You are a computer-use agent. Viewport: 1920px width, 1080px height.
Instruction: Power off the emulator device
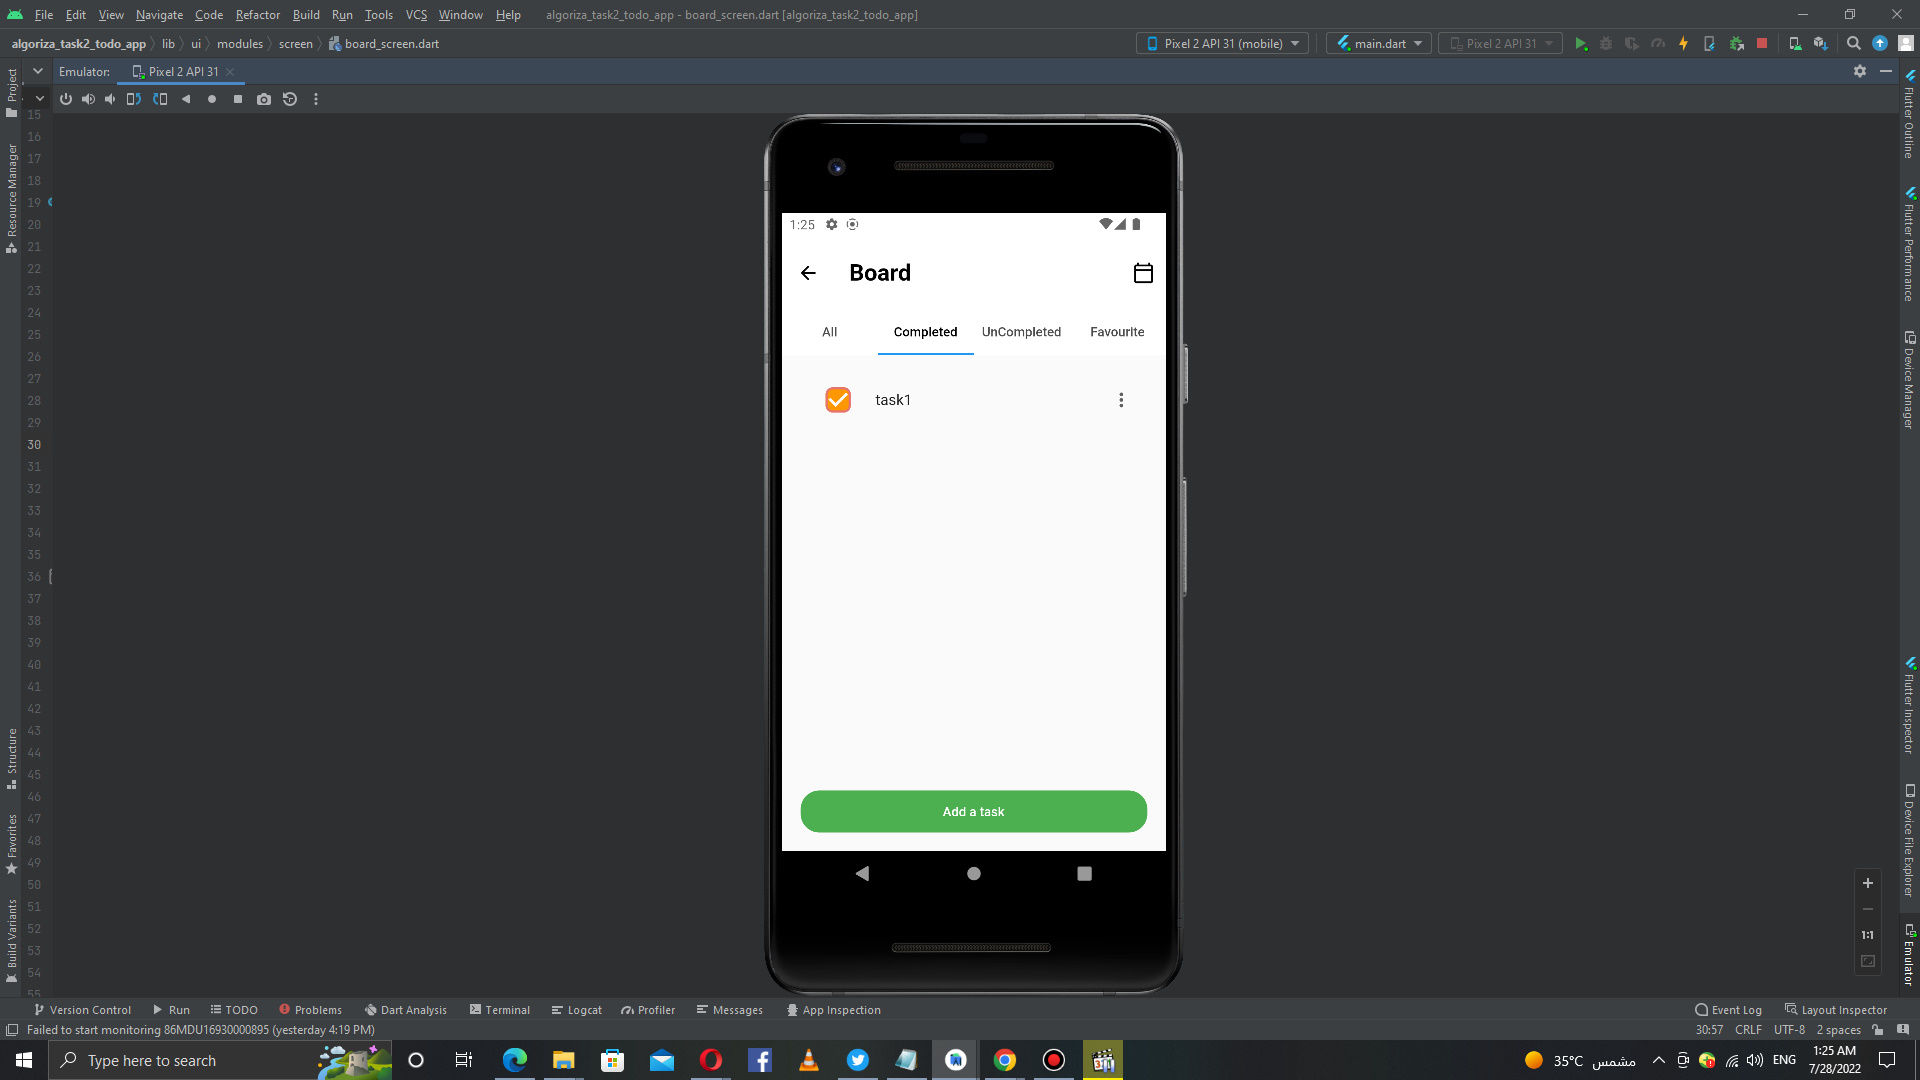click(65, 99)
